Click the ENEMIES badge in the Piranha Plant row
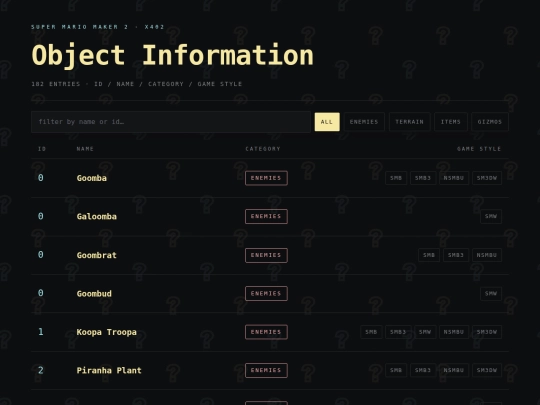Image resolution: width=540 pixels, height=405 pixels. 266,371
